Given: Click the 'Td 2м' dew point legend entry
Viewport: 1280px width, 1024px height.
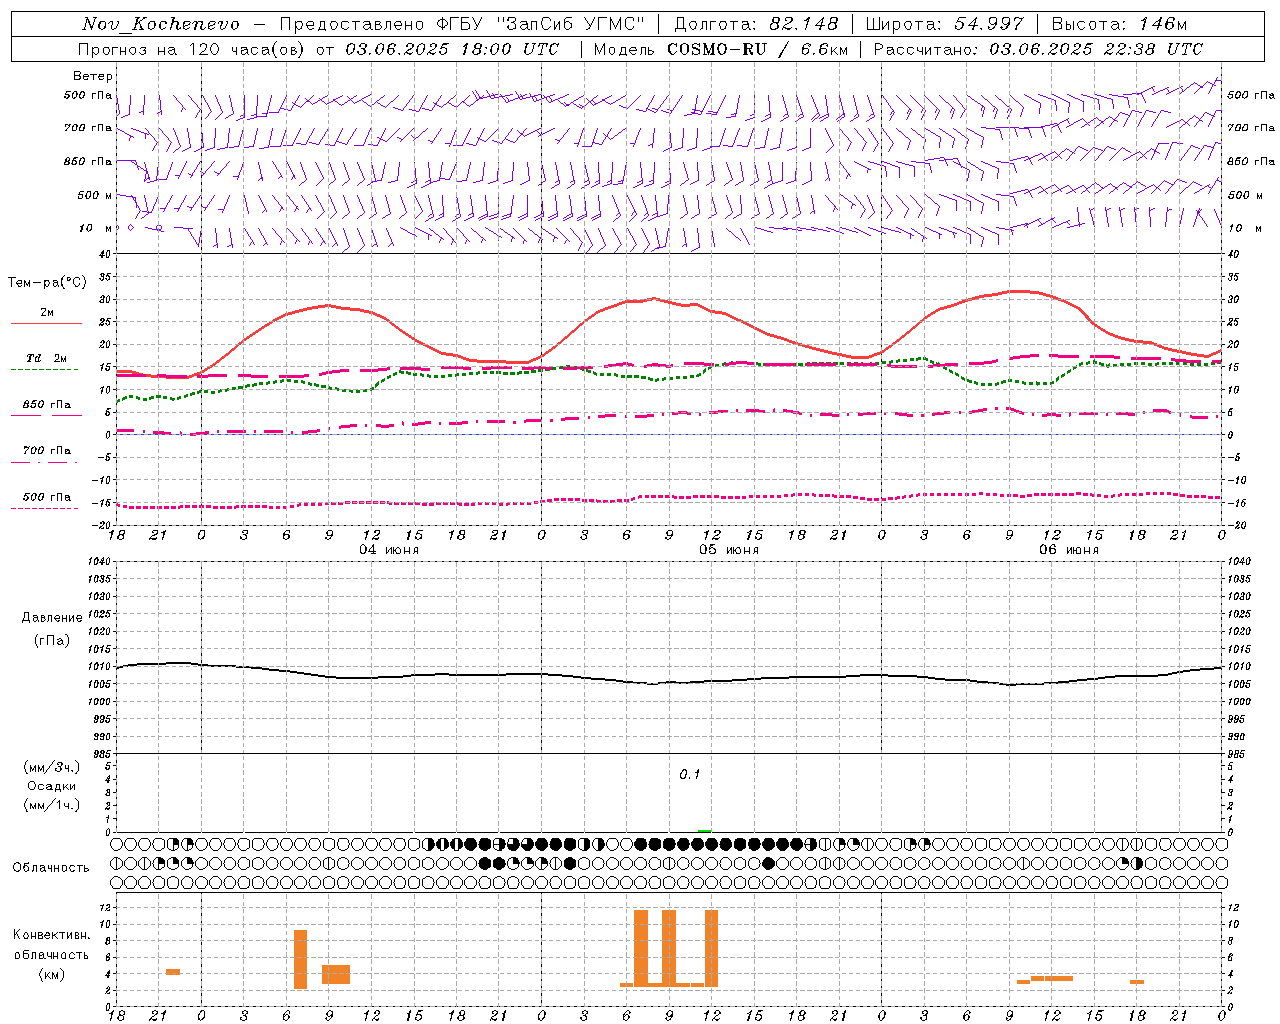Looking at the screenshot, I should (x=46, y=358).
